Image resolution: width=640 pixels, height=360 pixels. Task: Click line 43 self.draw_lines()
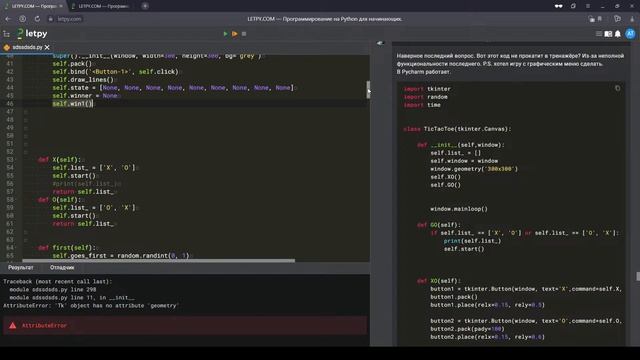[83, 80]
